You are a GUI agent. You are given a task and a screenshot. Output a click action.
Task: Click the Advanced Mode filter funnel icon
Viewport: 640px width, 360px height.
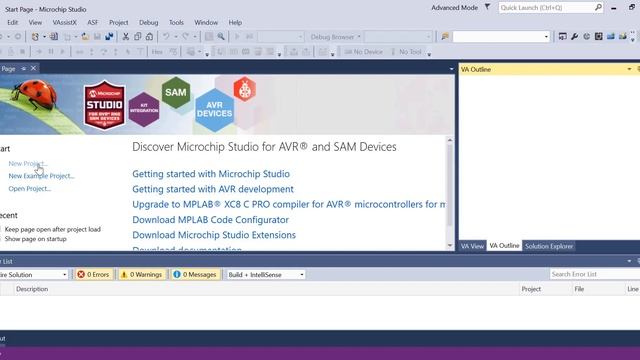pyautogui.click(x=487, y=7)
